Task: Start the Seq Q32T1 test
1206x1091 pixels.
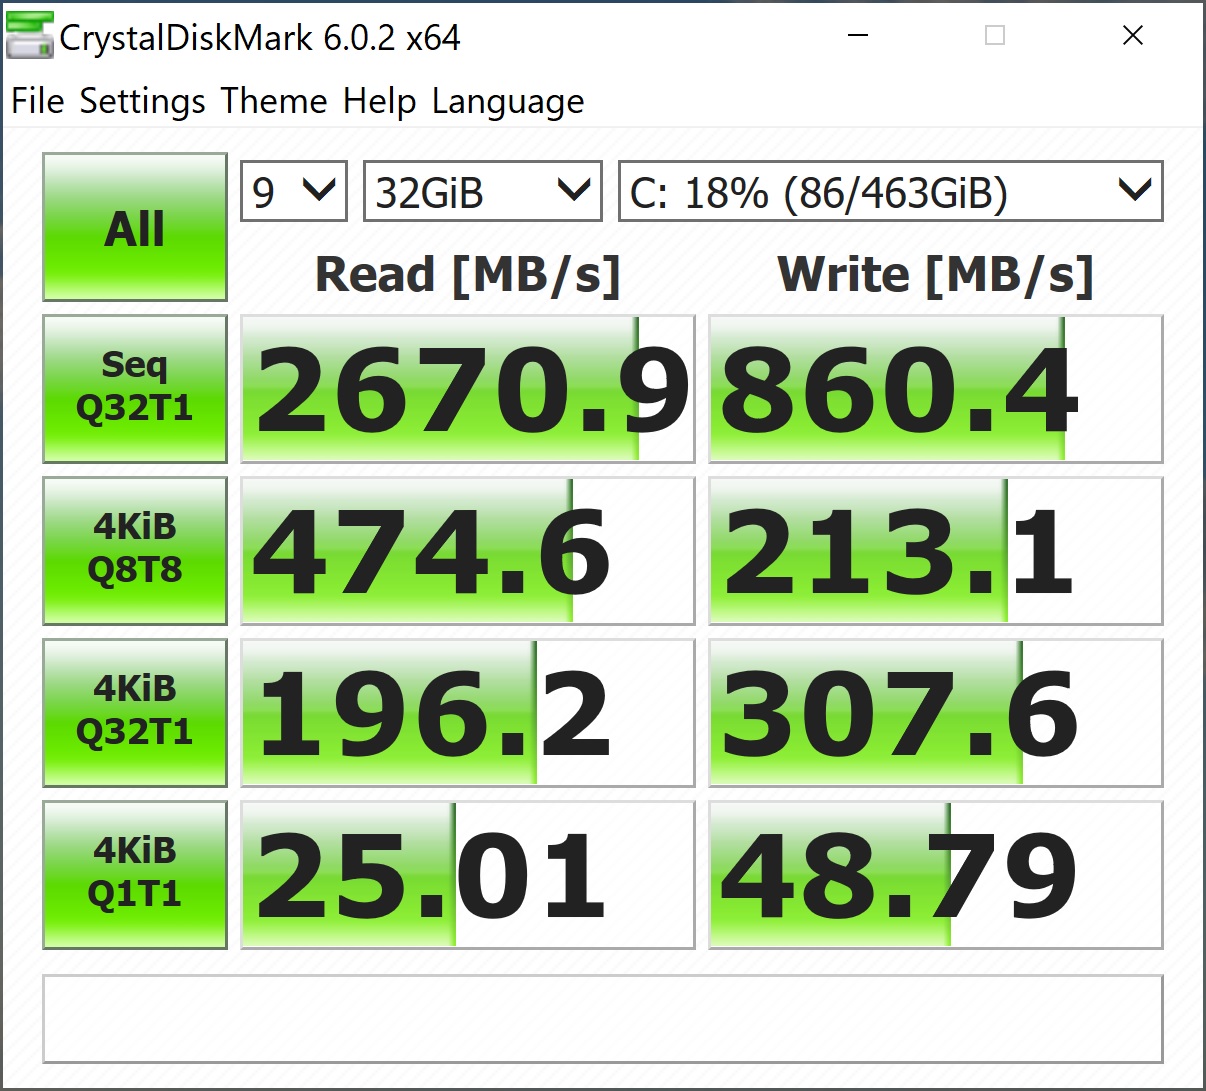Action: tap(135, 389)
